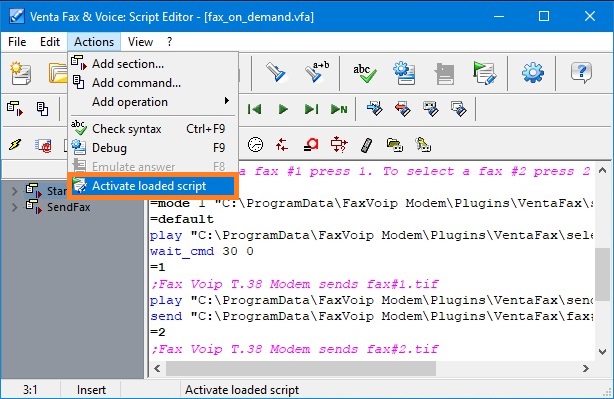
Task: Click the debug script gear toolbar icon
Action: click(405, 73)
